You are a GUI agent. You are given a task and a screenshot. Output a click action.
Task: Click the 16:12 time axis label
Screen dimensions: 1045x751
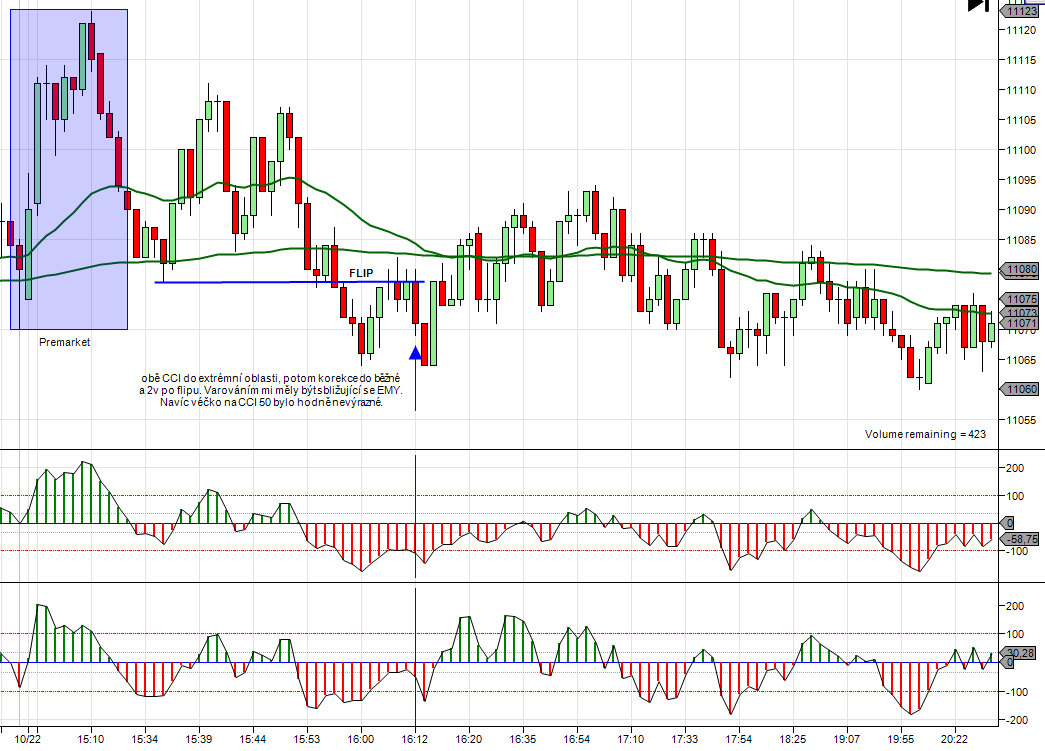tap(415, 739)
